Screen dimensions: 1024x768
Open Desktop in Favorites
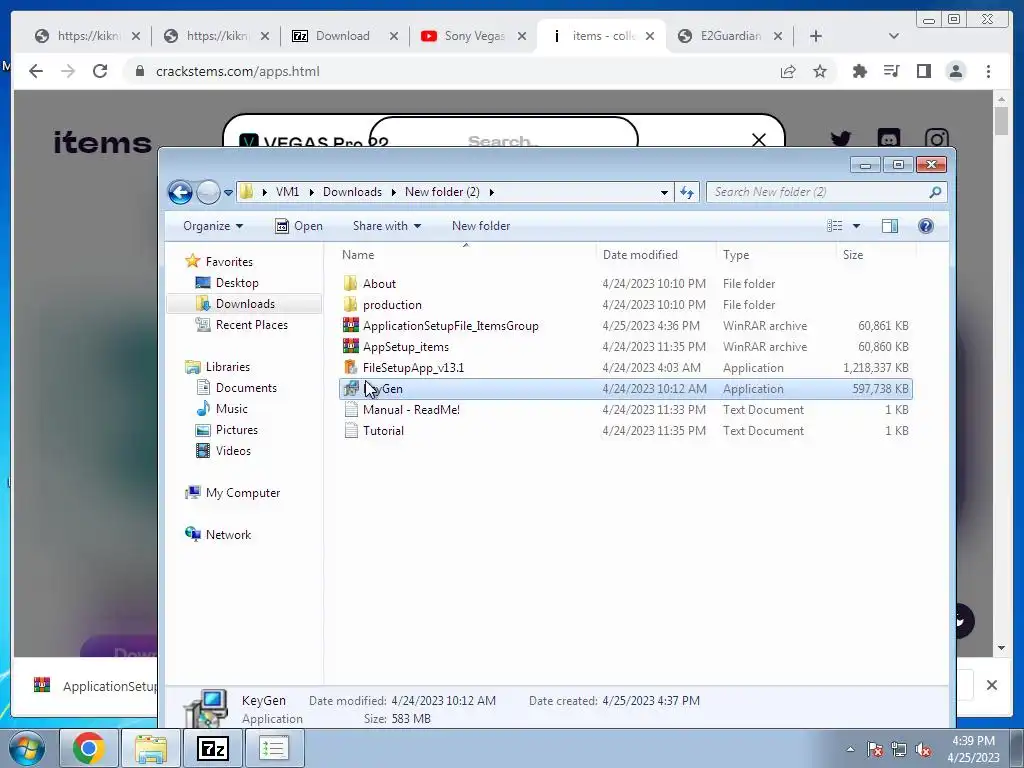pos(237,283)
